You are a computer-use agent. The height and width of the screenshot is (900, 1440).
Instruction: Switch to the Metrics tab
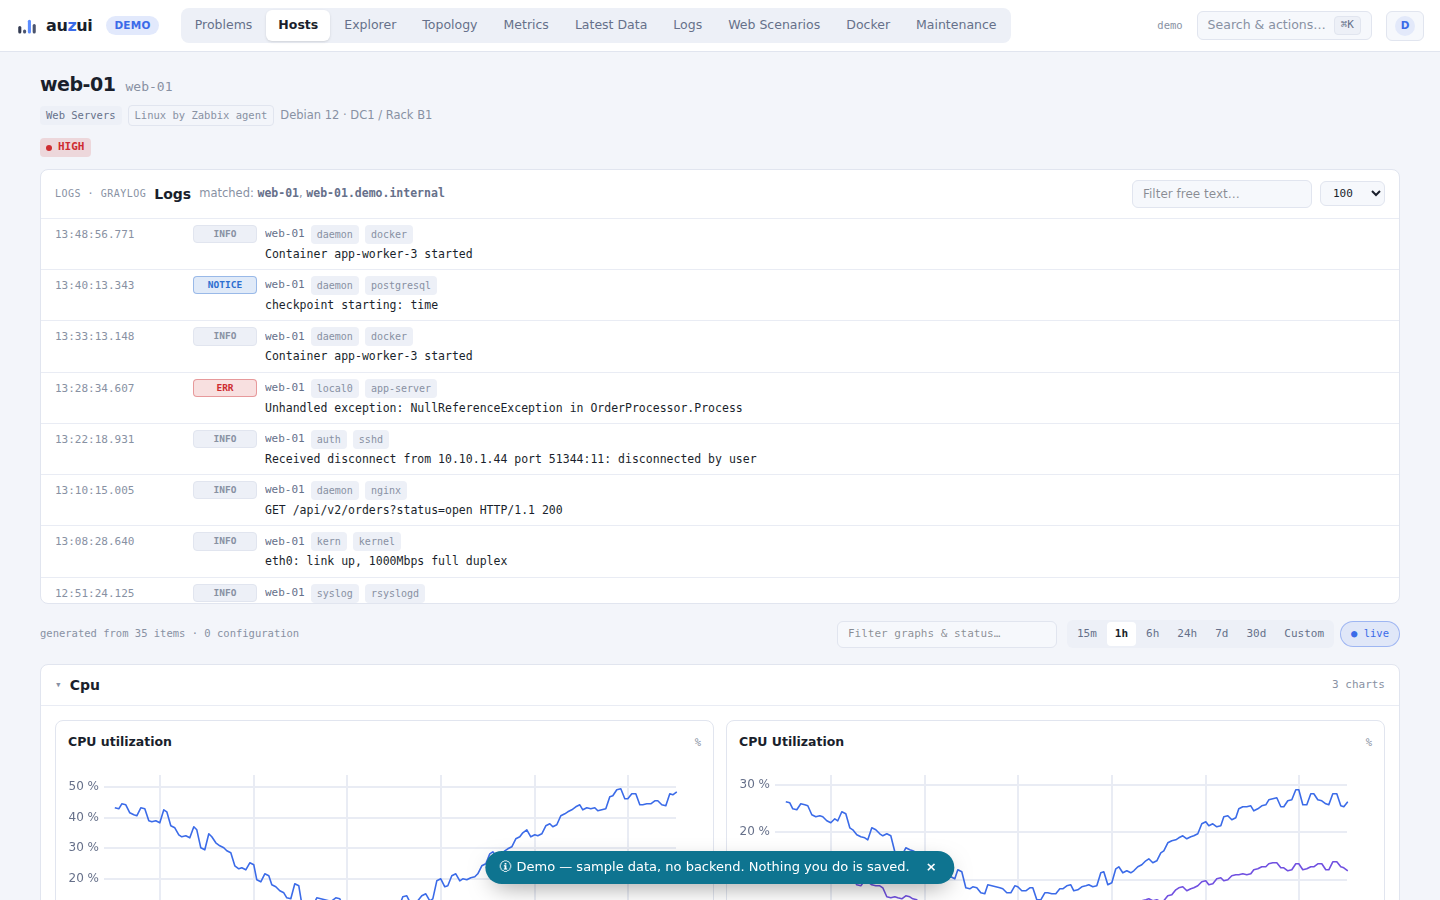point(526,25)
